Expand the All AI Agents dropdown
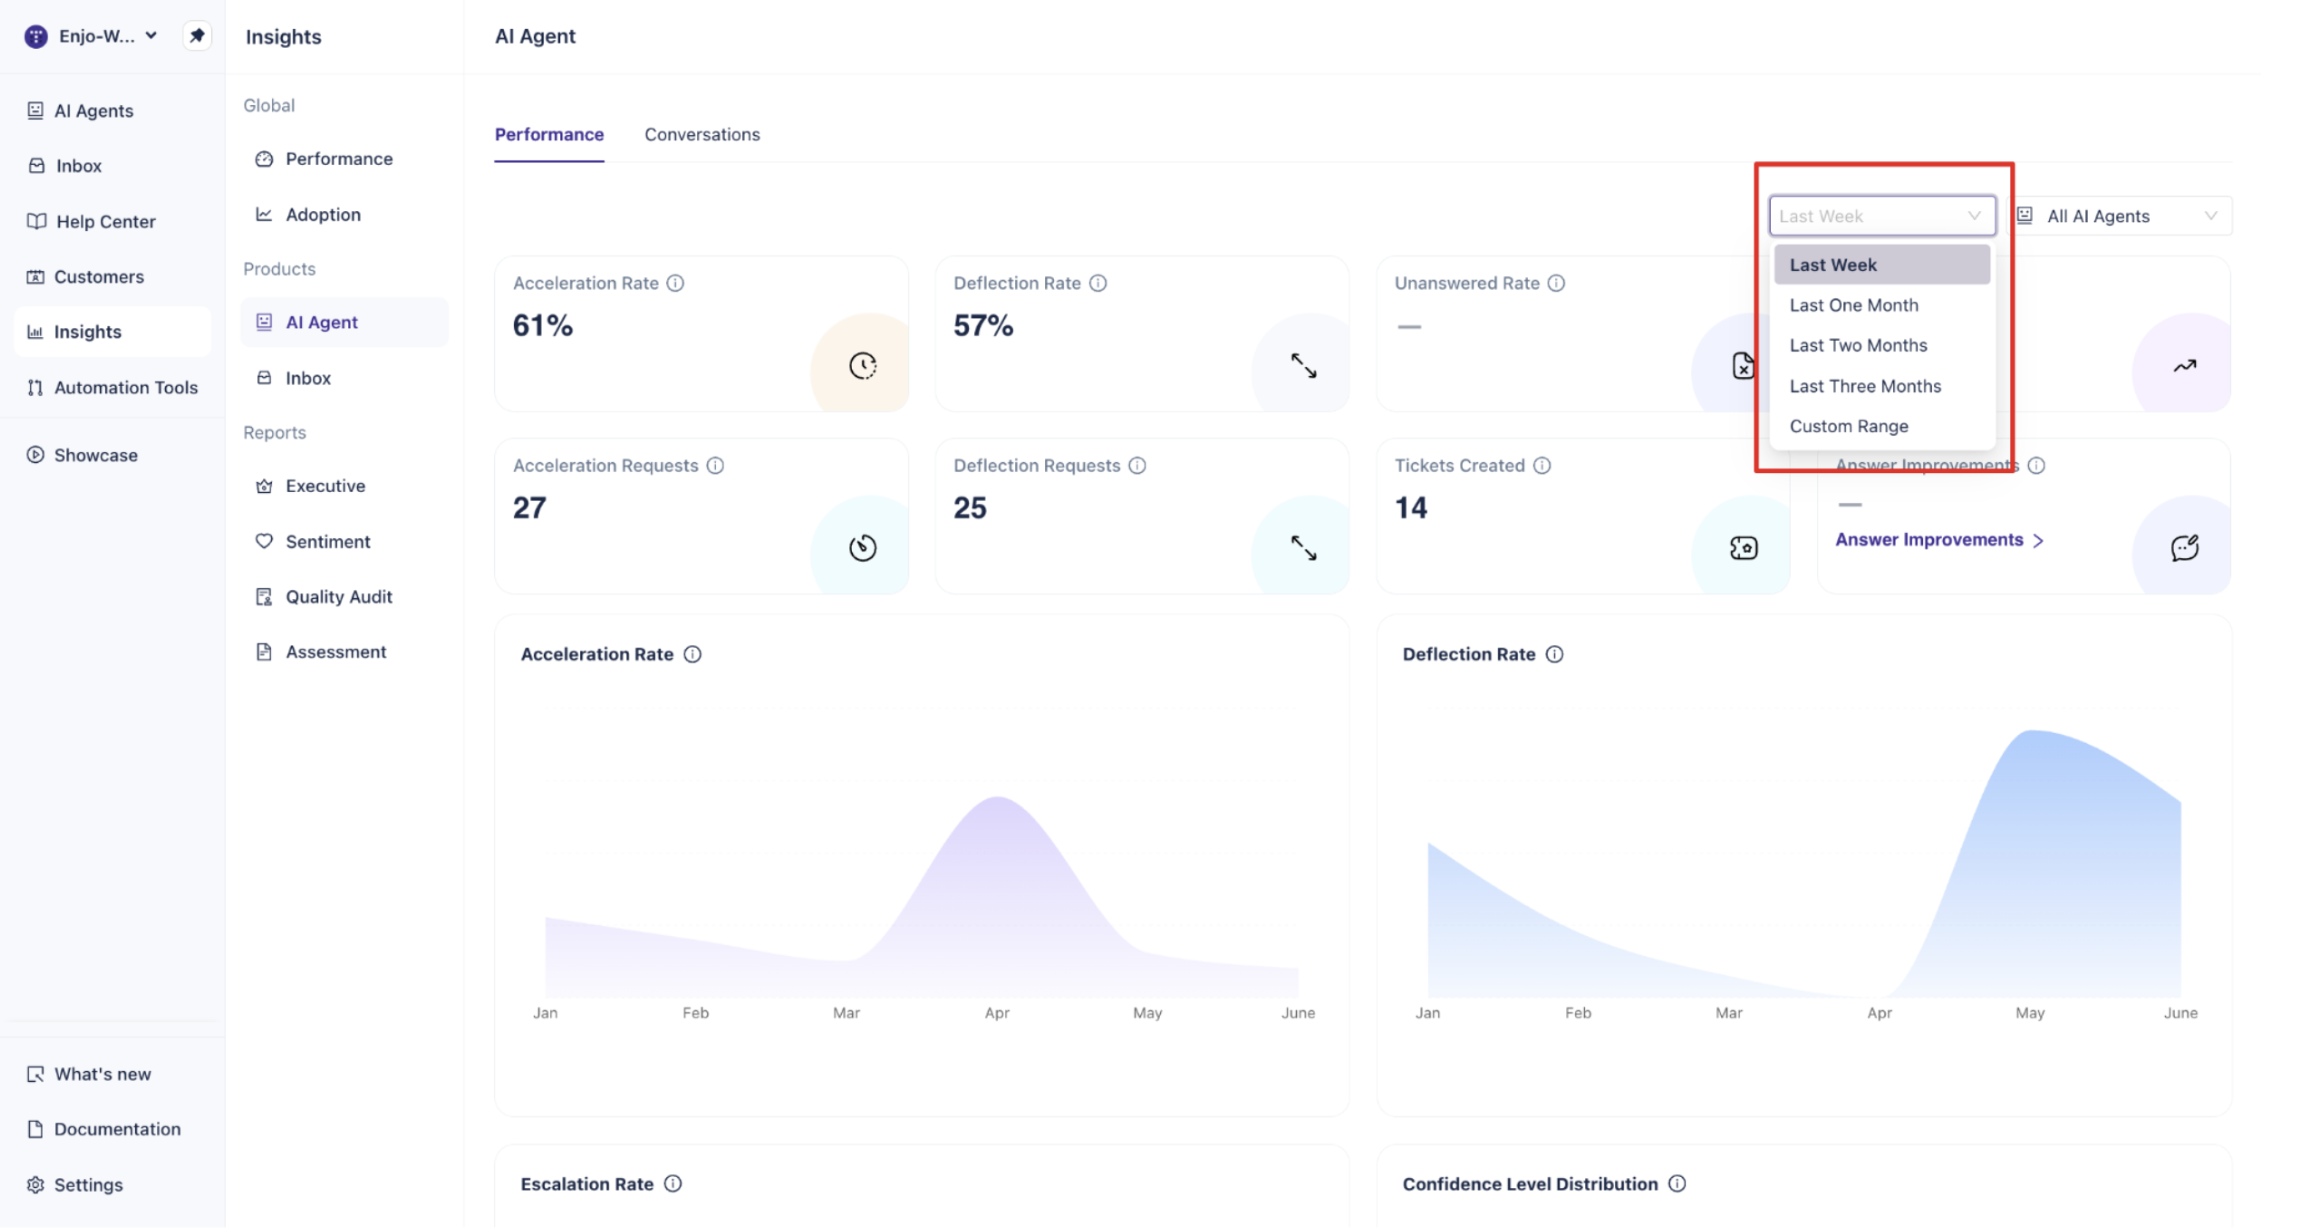This screenshot has width=2314, height=1232. (x=2120, y=217)
